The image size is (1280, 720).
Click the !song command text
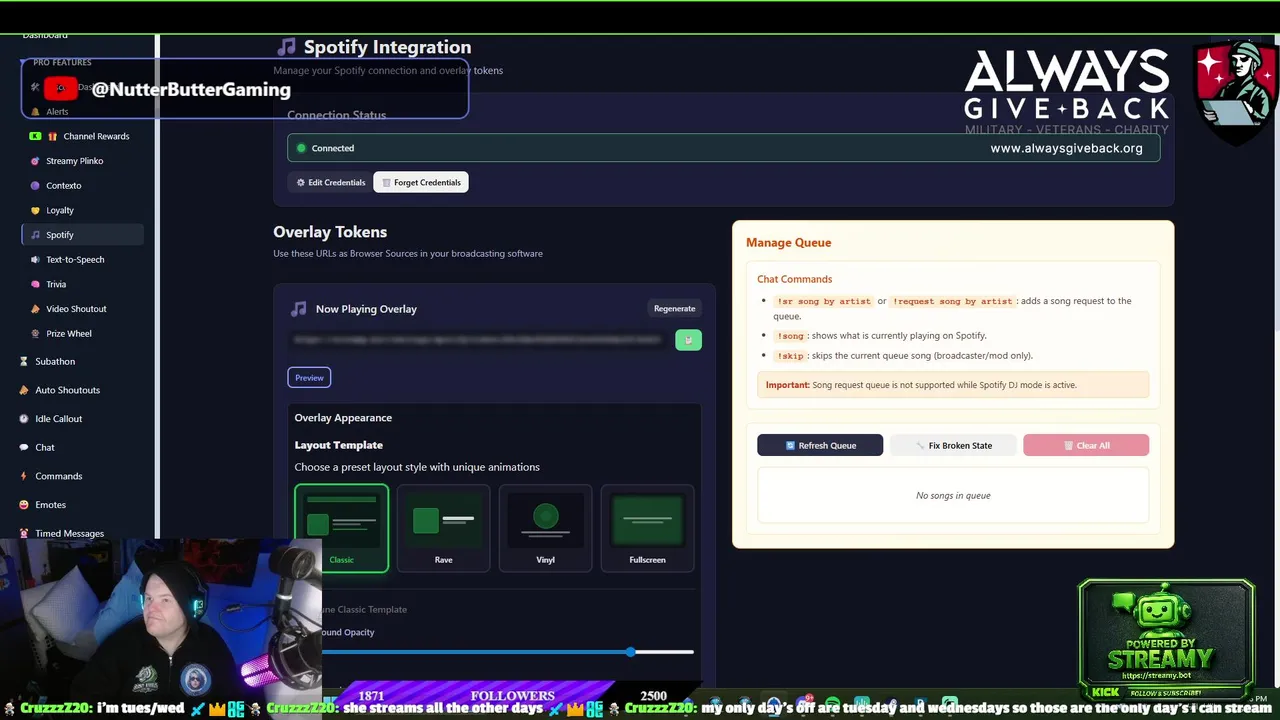[x=790, y=336]
